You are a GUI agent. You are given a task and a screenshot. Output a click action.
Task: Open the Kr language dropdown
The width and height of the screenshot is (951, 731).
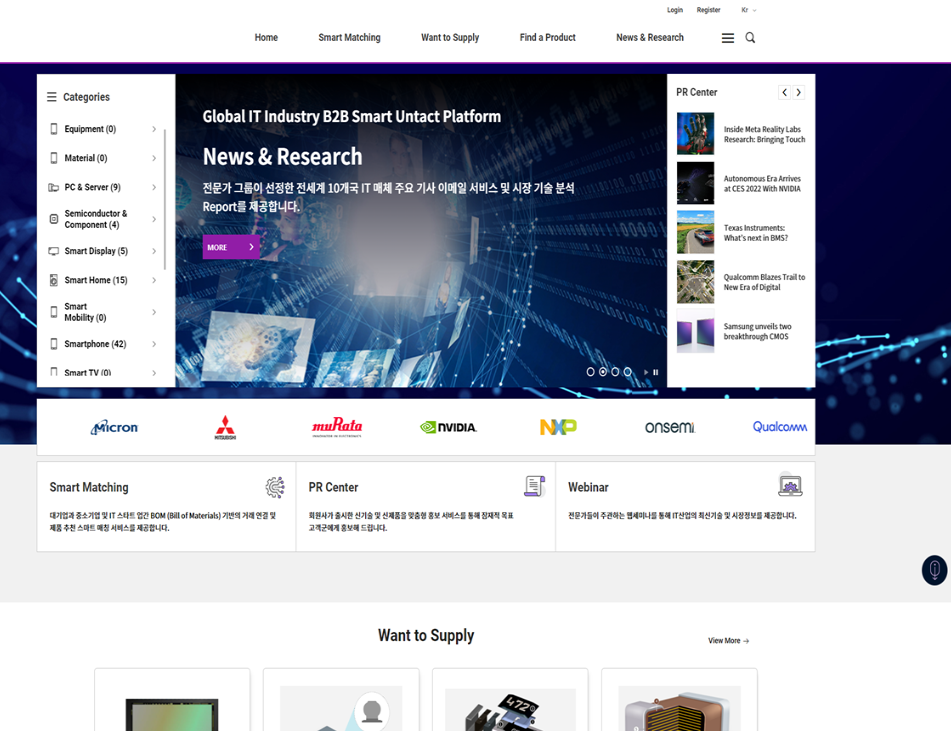pyautogui.click(x=748, y=10)
